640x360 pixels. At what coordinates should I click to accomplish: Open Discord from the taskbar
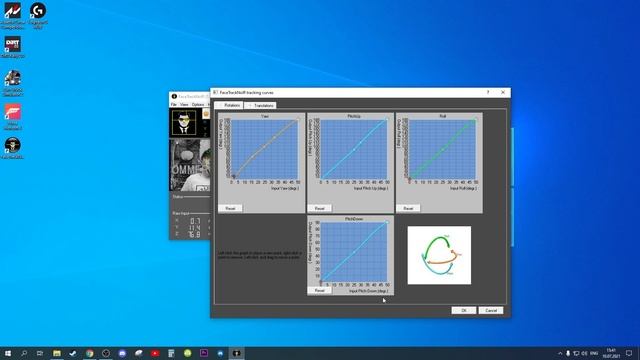(x=122, y=353)
